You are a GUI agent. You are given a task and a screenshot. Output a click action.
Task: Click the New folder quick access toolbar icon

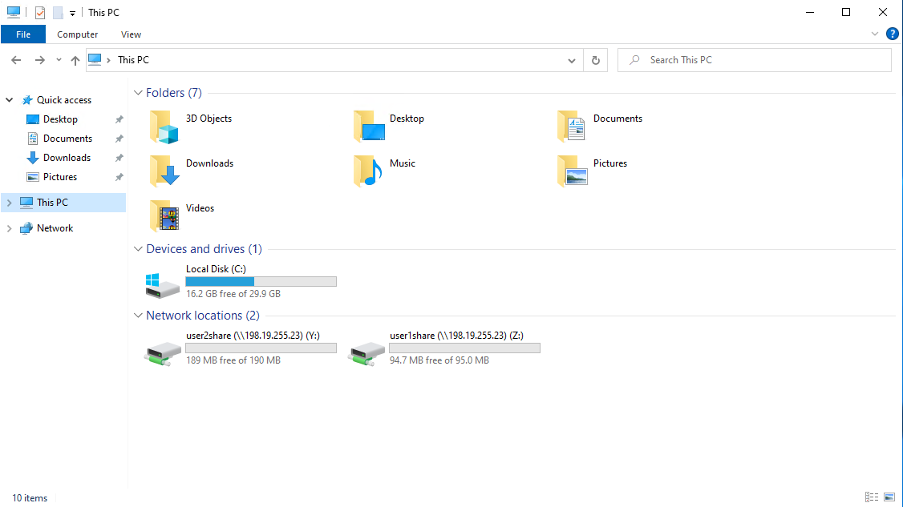pos(58,12)
